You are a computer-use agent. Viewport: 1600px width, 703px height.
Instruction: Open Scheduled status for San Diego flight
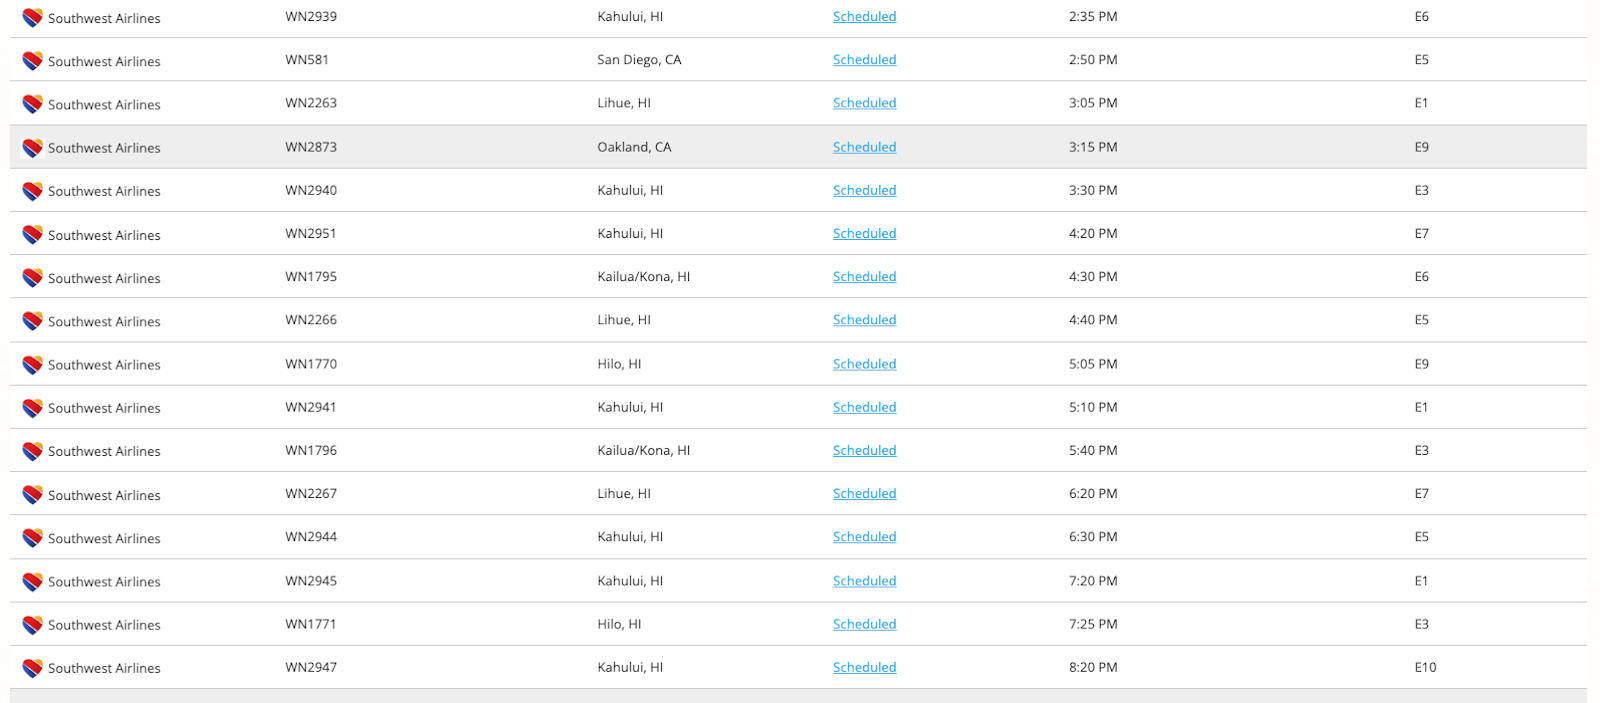[864, 60]
